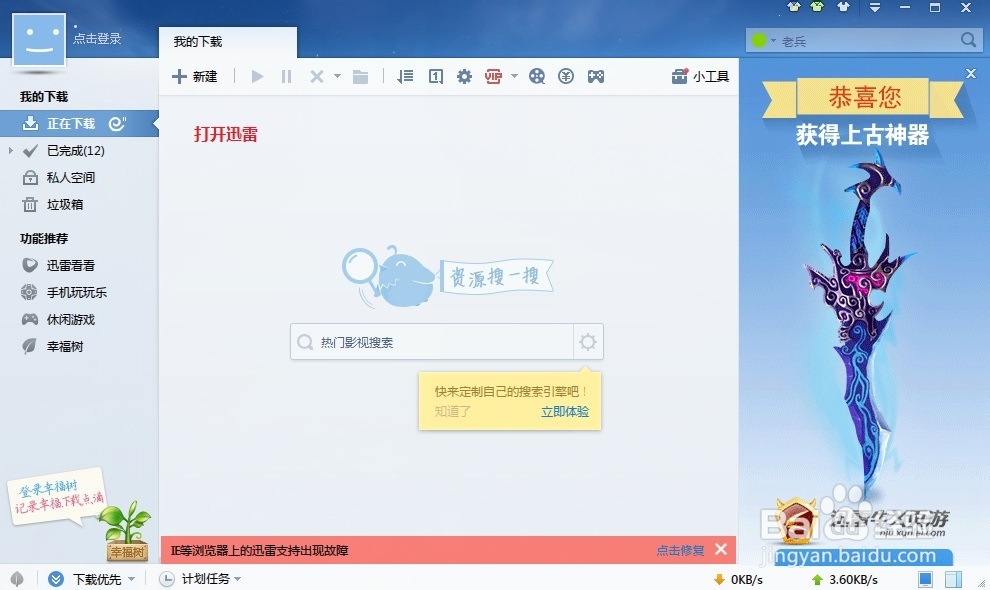Screen dimensions: 990x590
Task: Click the 资源搜一搜 mascot banner
Action: [x=447, y=276]
